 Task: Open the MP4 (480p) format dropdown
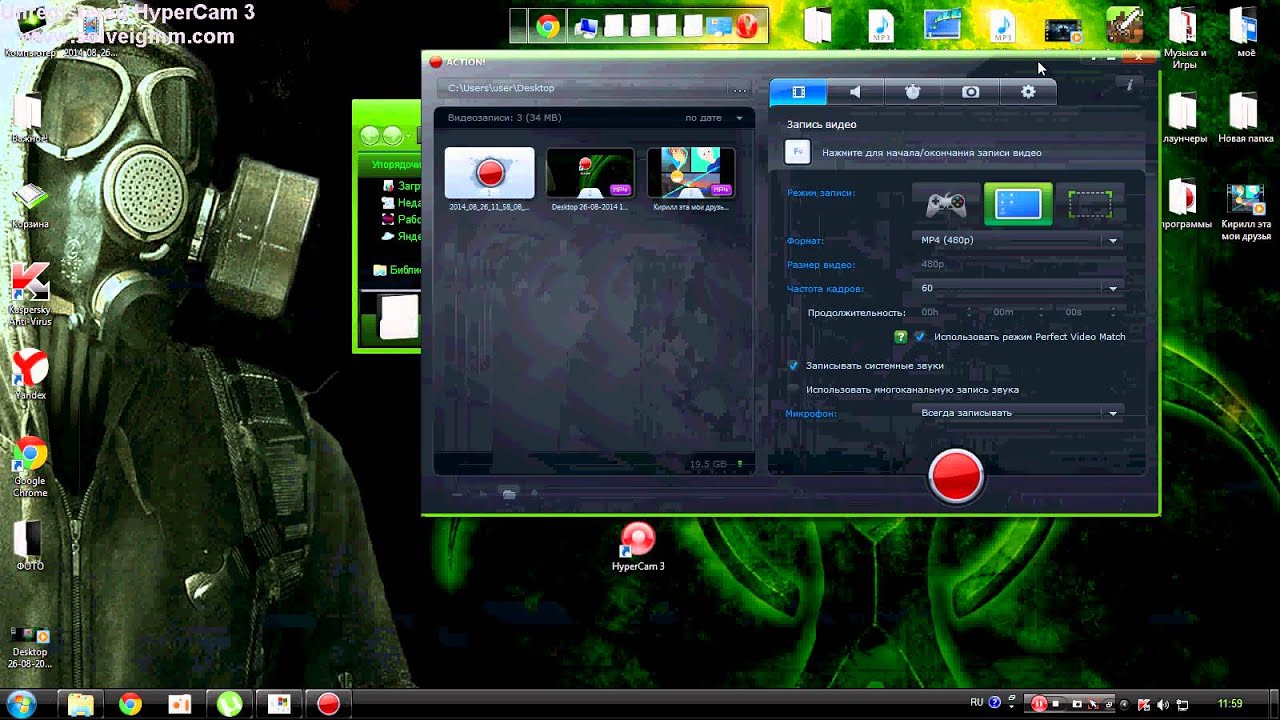point(1018,240)
